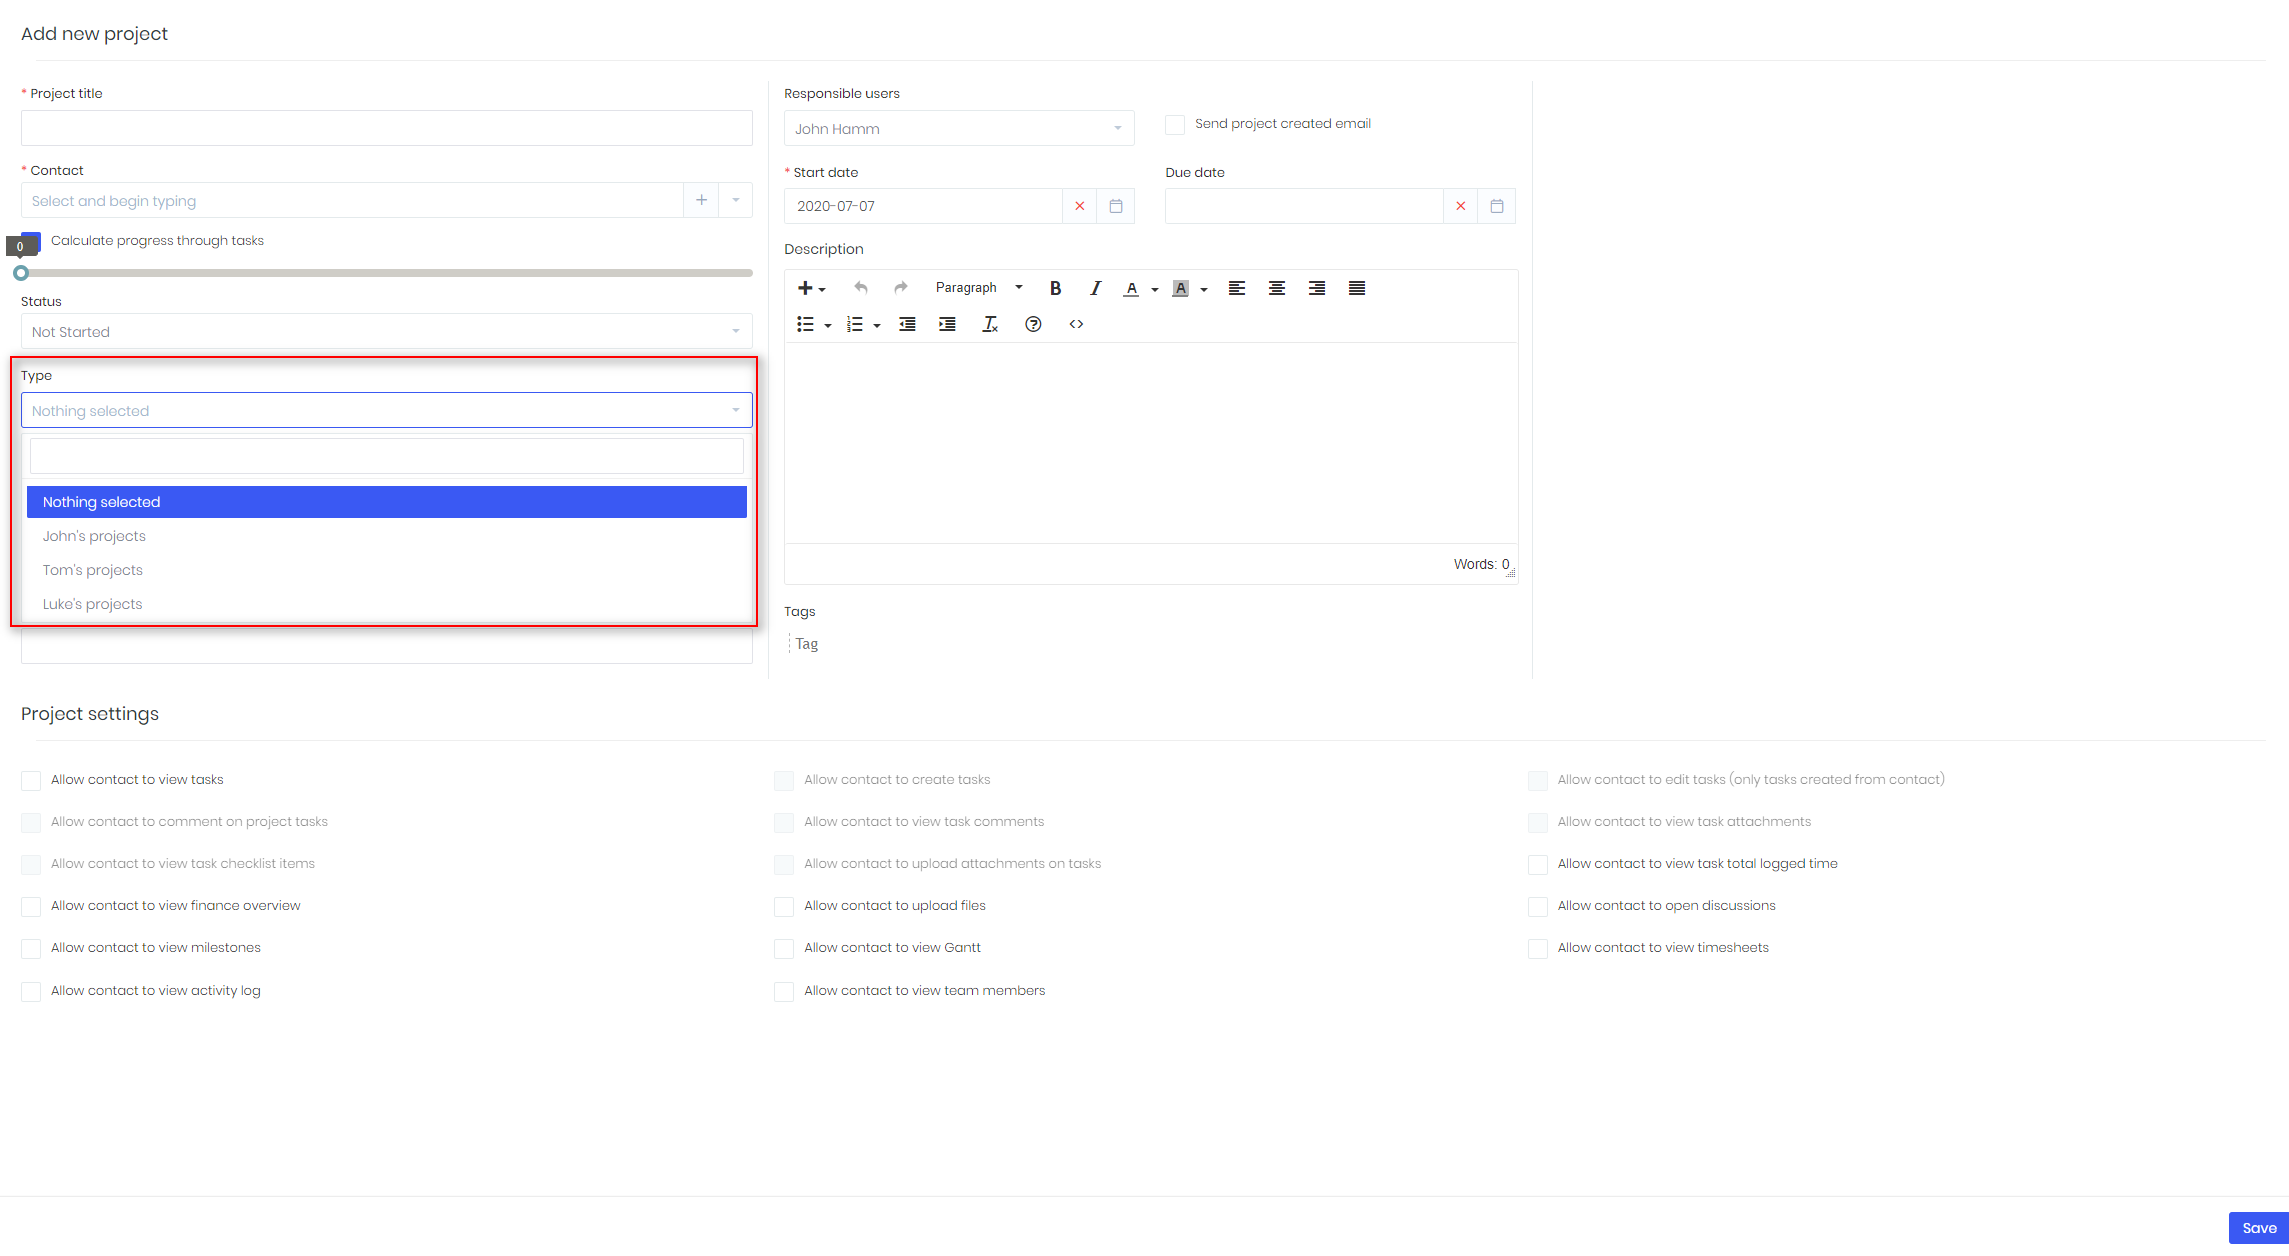
Task: Clear the Due date with the red X
Action: pyautogui.click(x=1460, y=206)
